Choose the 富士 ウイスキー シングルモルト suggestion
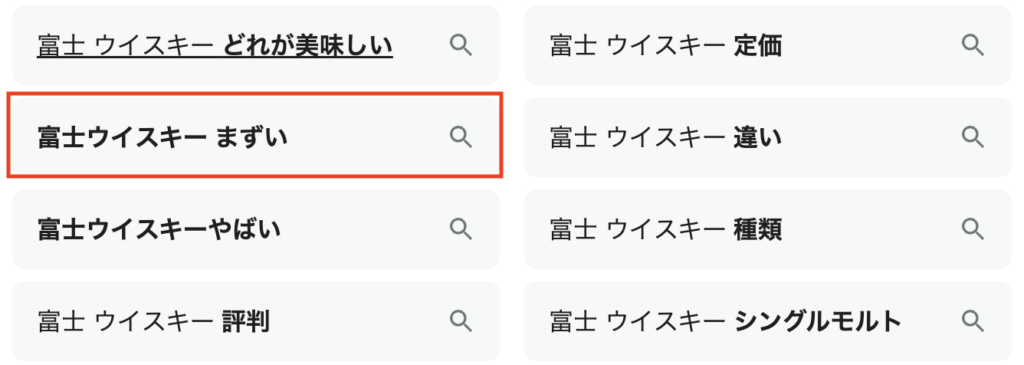This screenshot has height=365, width=1024. pyautogui.click(x=726, y=321)
